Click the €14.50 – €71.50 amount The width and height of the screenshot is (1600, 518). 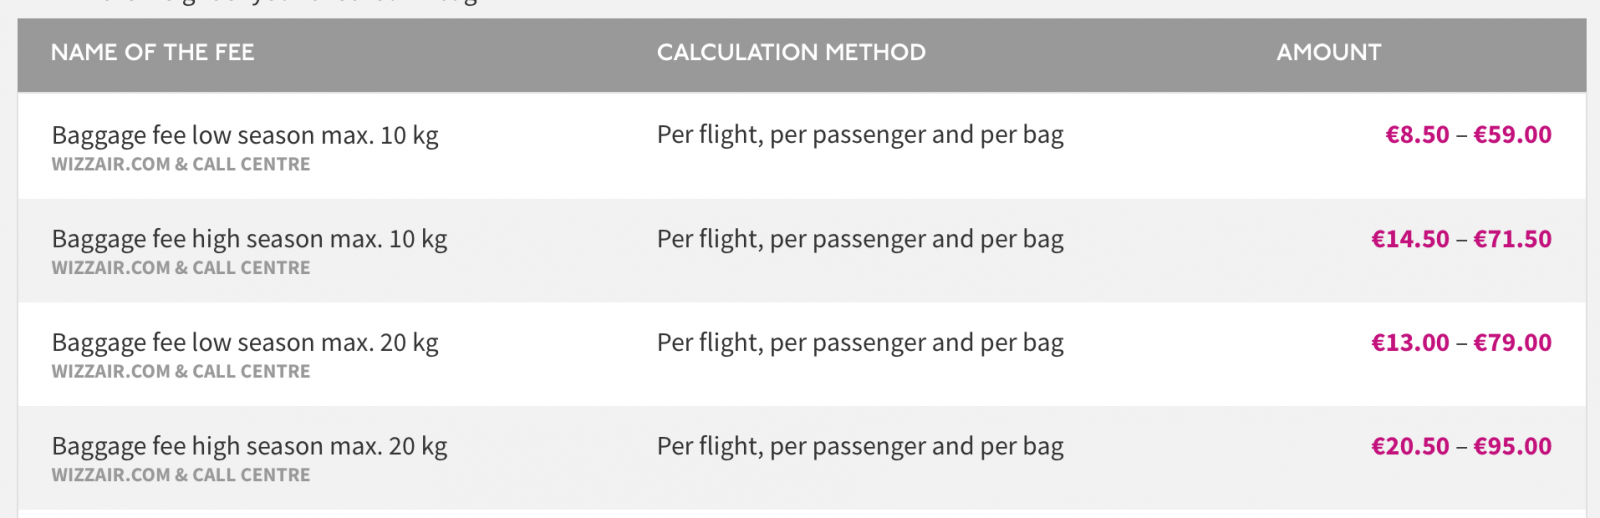coord(1461,239)
